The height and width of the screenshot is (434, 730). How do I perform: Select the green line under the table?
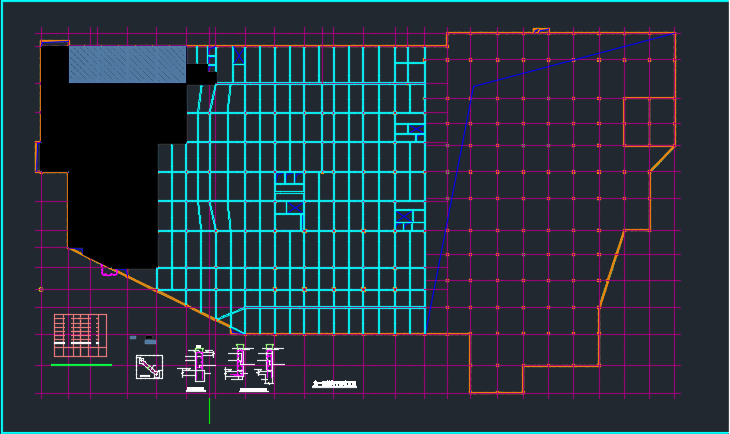pos(81,365)
